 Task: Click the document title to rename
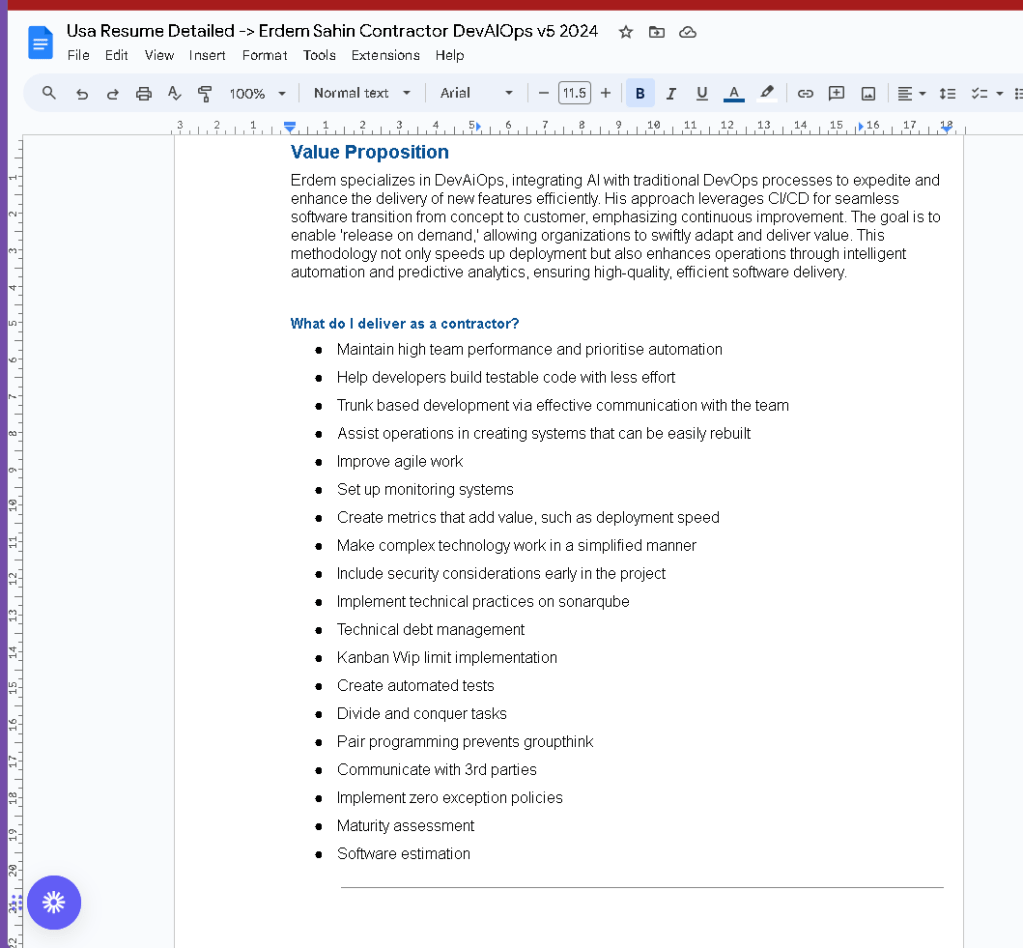tap(332, 31)
